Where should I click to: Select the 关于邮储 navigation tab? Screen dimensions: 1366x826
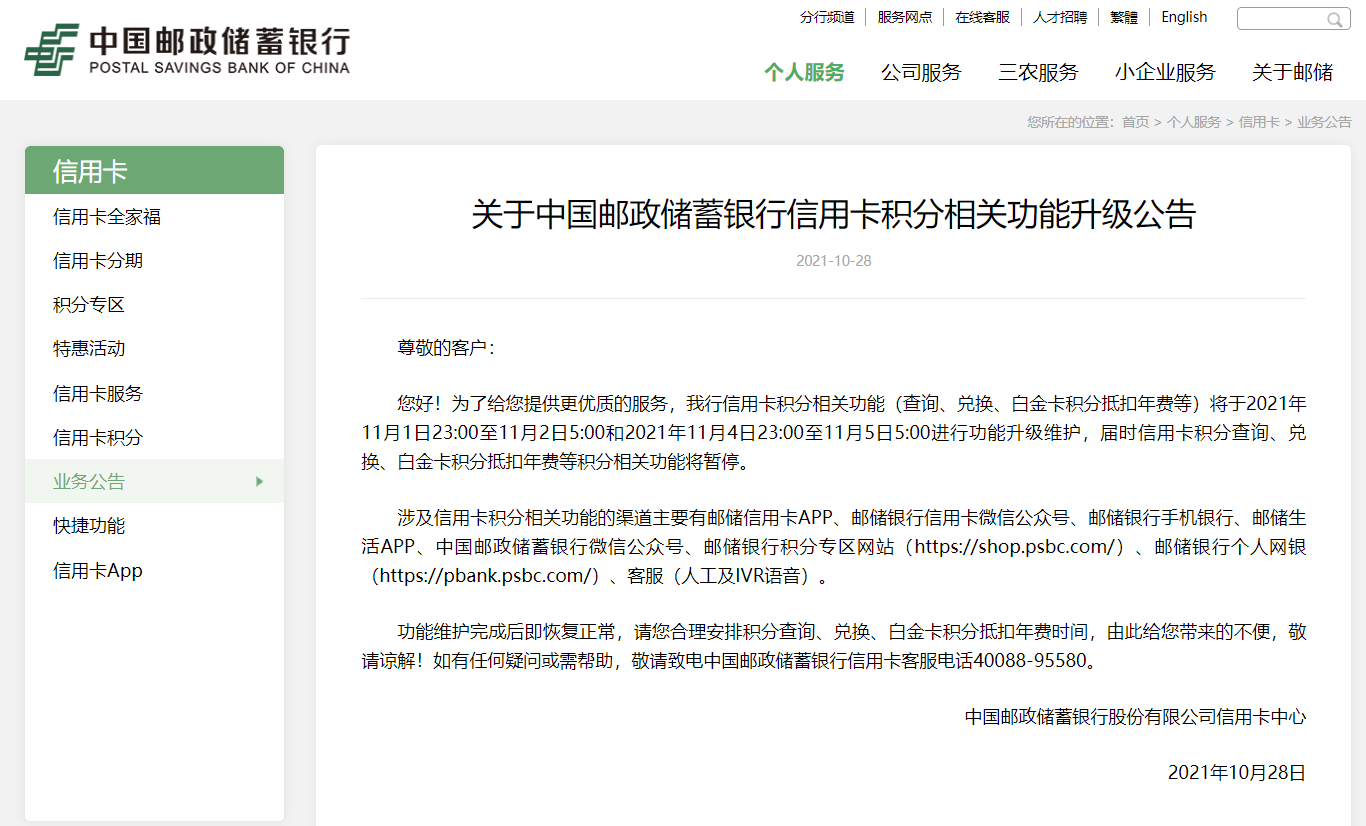pyautogui.click(x=1292, y=72)
